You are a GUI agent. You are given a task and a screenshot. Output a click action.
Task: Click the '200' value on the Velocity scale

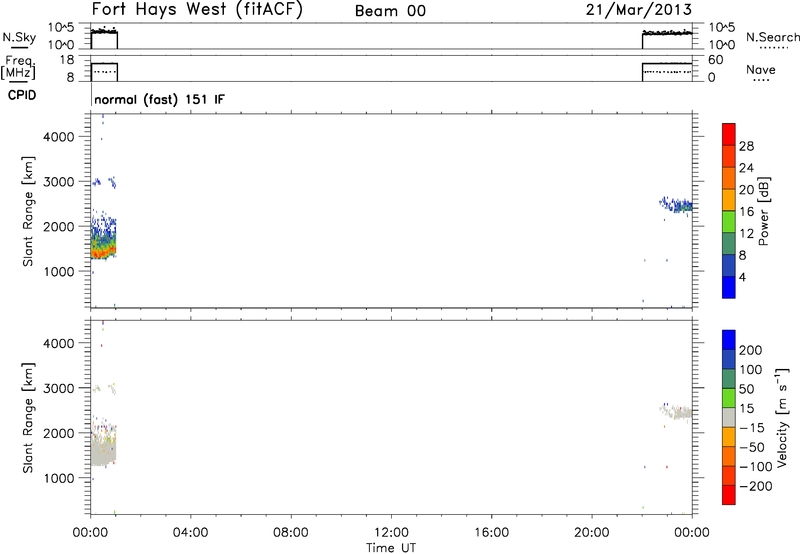pyautogui.click(x=751, y=350)
